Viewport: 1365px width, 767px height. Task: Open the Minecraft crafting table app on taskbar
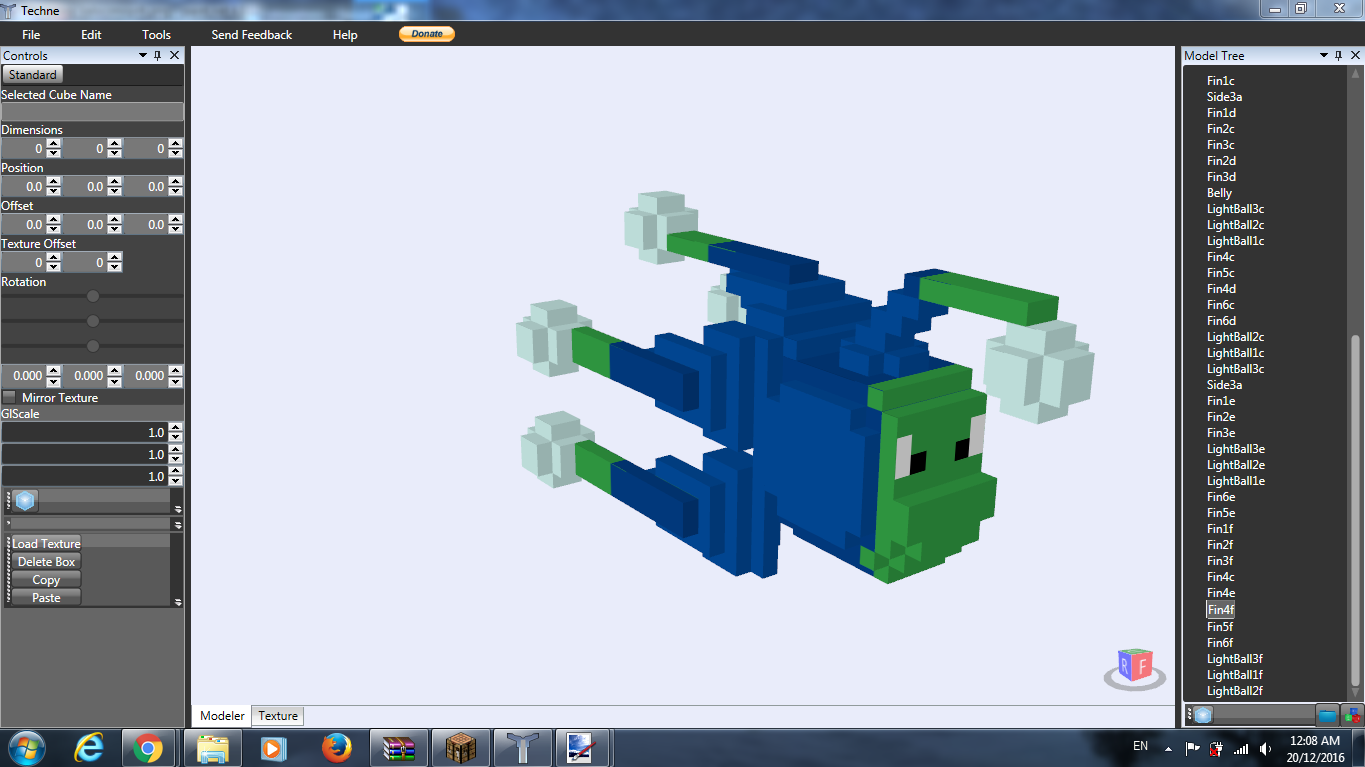pyautogui.click(x=461, y=747)
